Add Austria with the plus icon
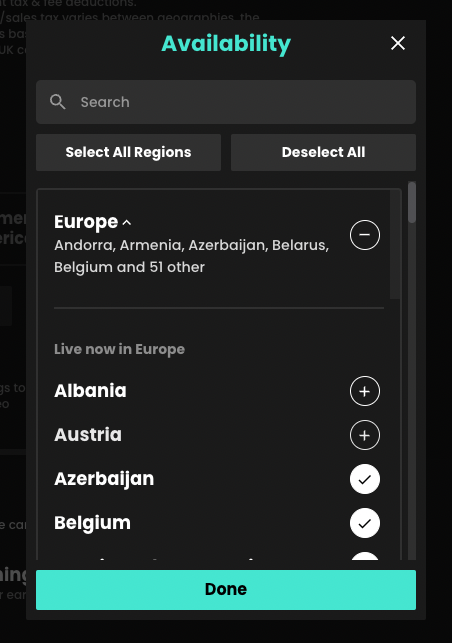452x643 pixels. pos(365,435)
